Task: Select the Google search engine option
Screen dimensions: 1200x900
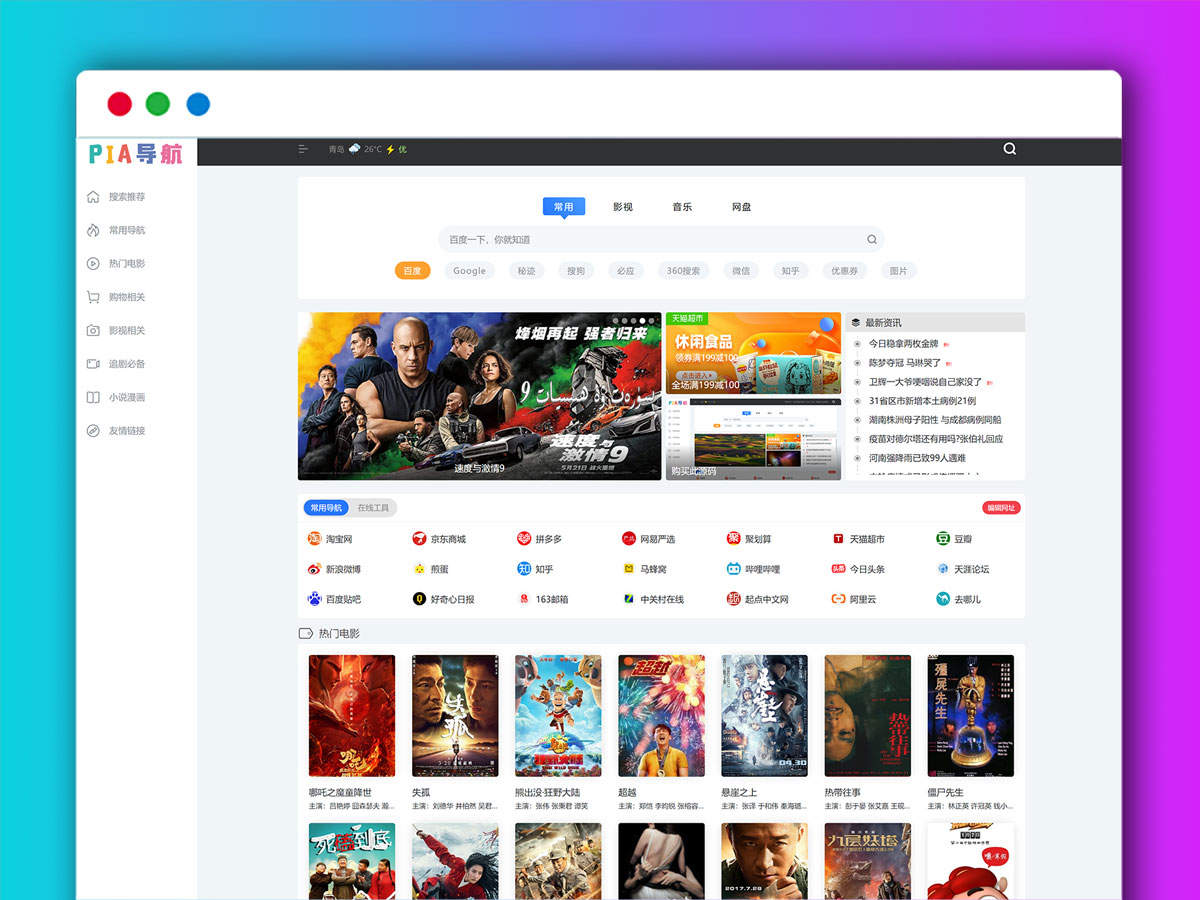Action: click(x=469, y=271)
